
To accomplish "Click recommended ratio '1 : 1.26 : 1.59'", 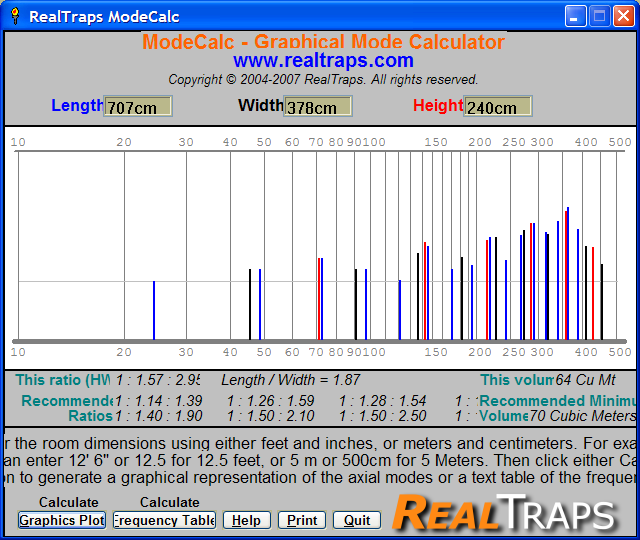I will click(271, 401).
